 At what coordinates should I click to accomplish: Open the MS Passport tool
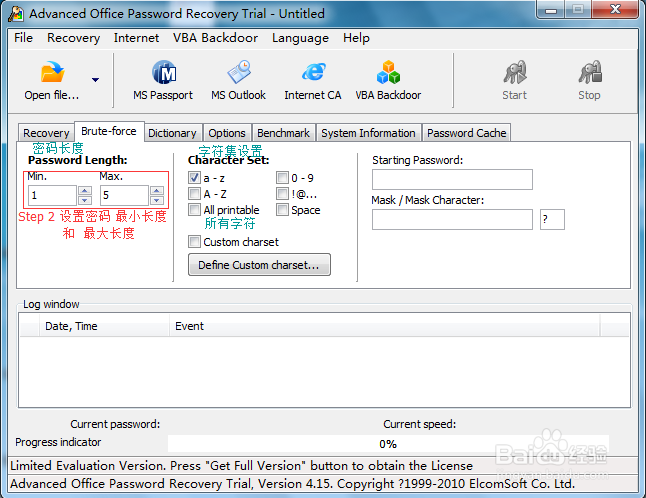pyautogui.click(x=163, y=81)
